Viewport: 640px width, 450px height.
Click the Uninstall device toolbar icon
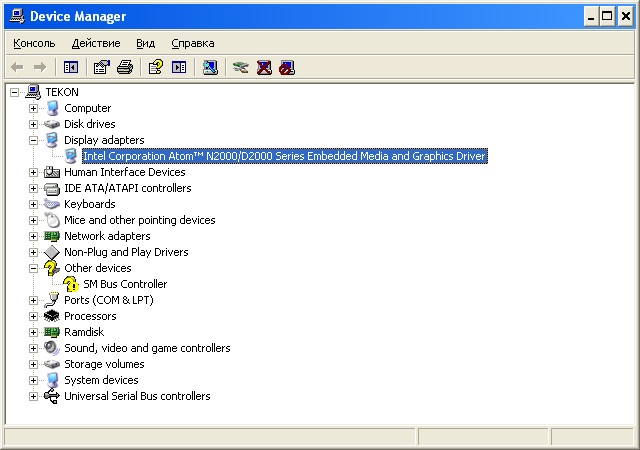[x=264, y=67]
